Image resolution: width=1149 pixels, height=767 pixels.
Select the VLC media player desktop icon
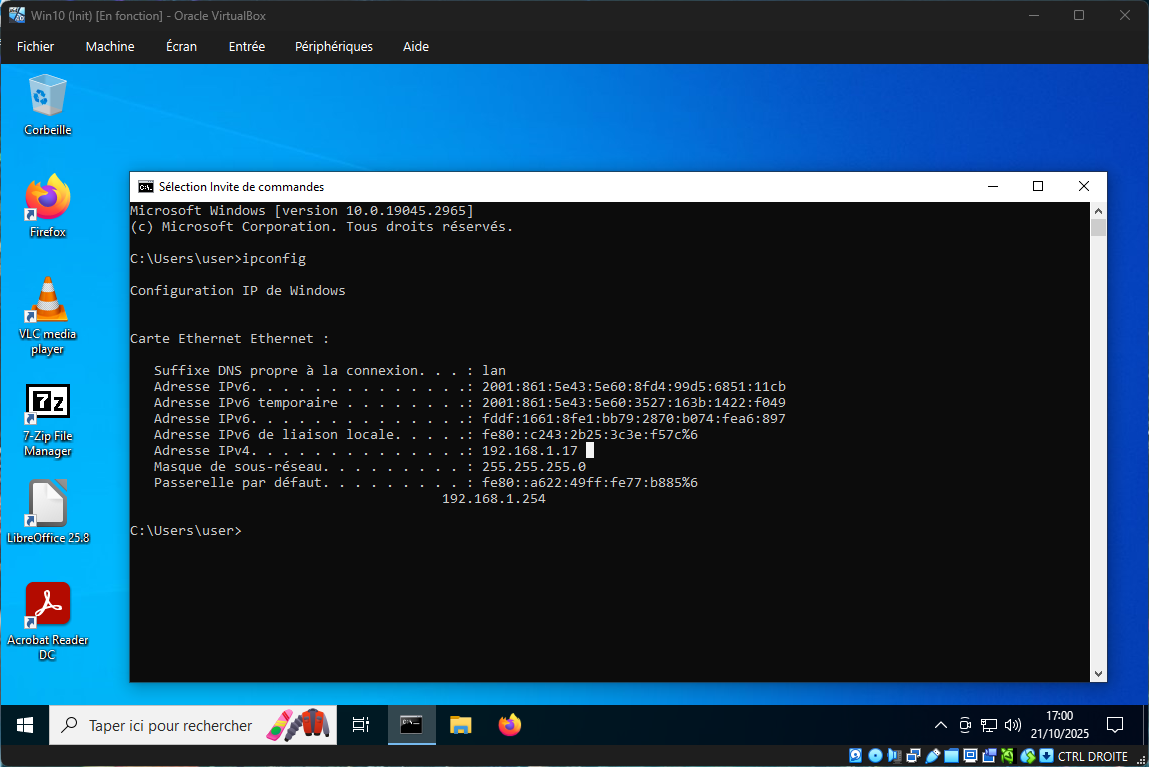point(47,302)
